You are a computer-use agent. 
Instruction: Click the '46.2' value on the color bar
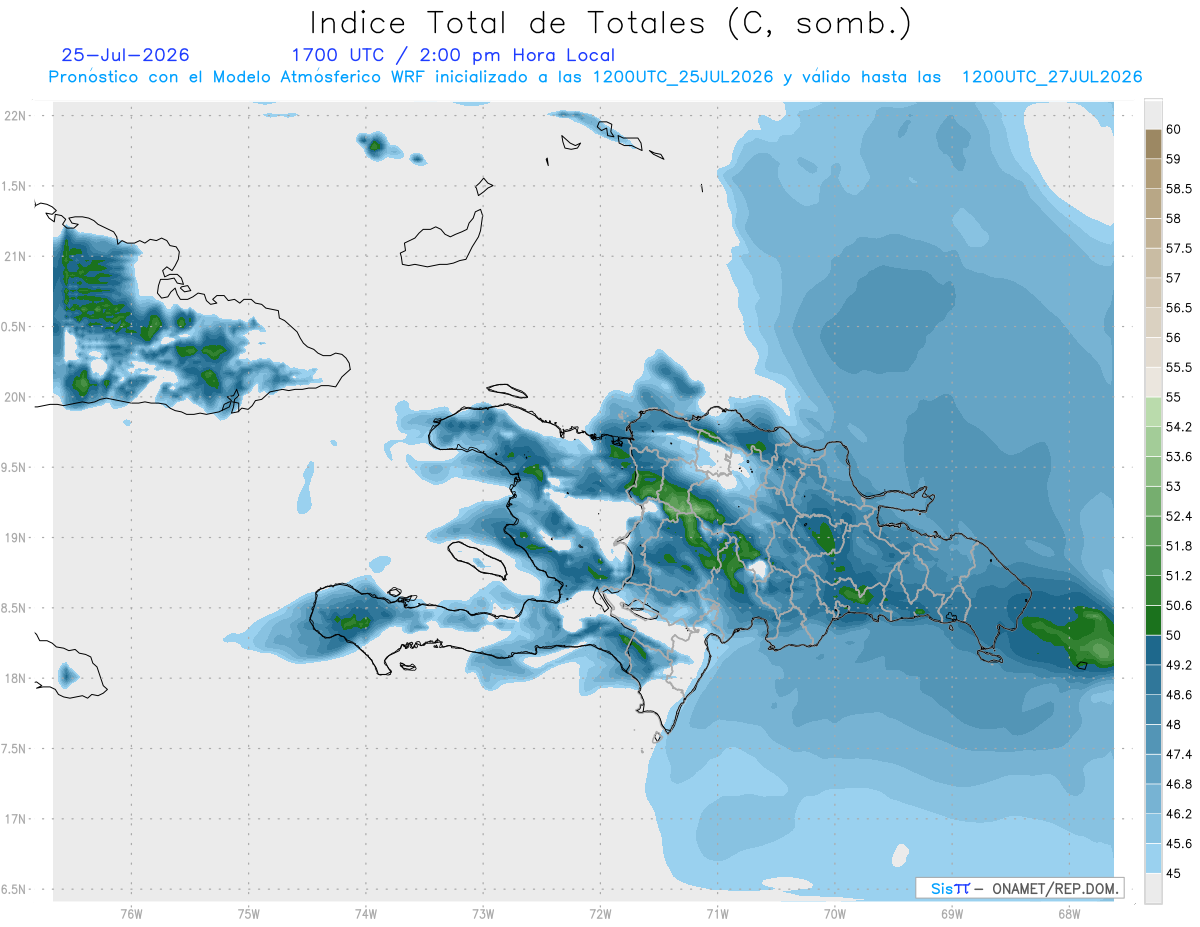(x=1181, y=815)
